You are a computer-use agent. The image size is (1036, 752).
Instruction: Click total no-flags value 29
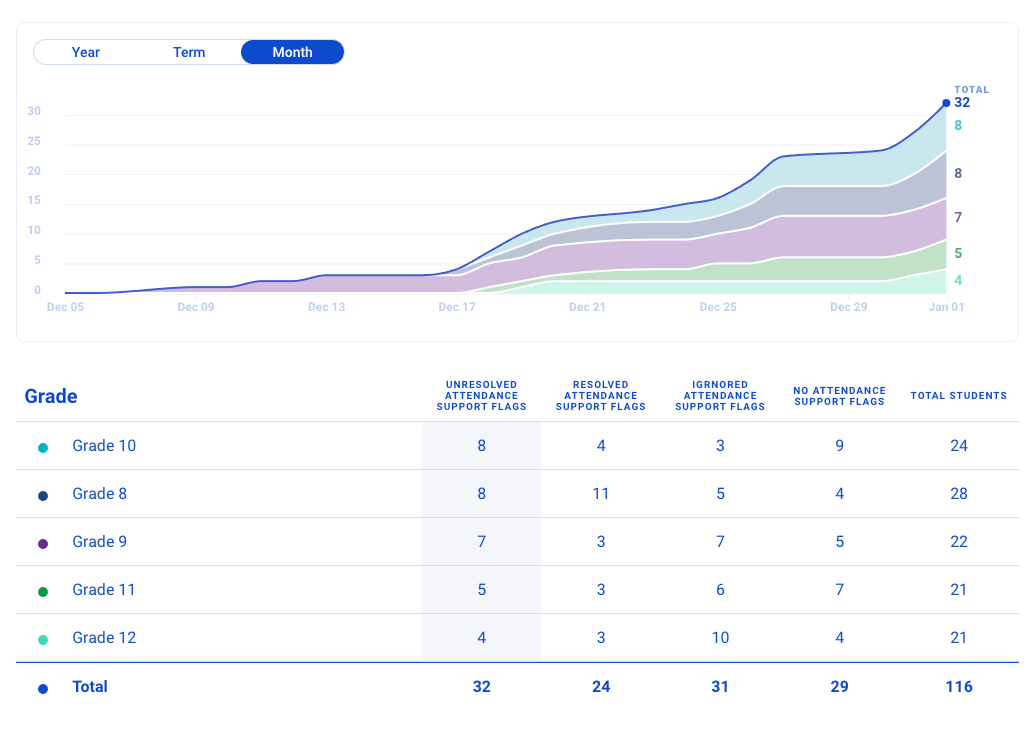pos(839,687)
